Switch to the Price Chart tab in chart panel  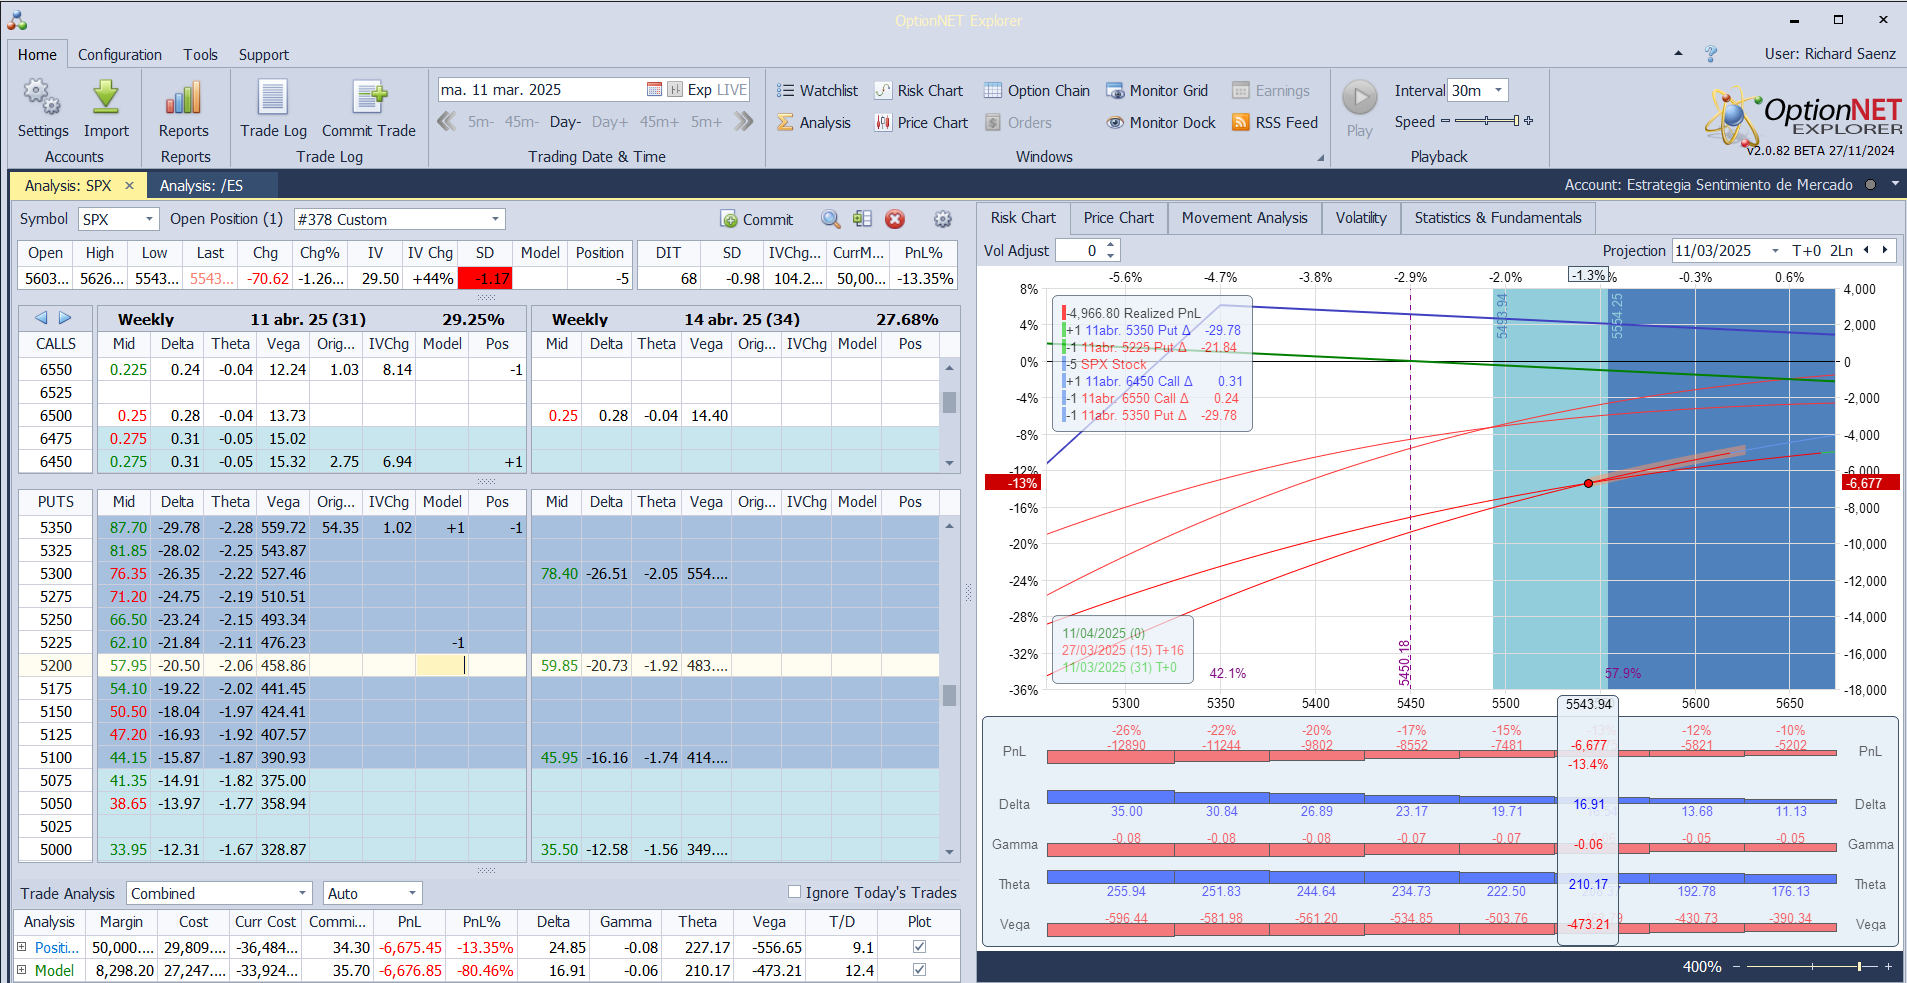pos(1118,218)
